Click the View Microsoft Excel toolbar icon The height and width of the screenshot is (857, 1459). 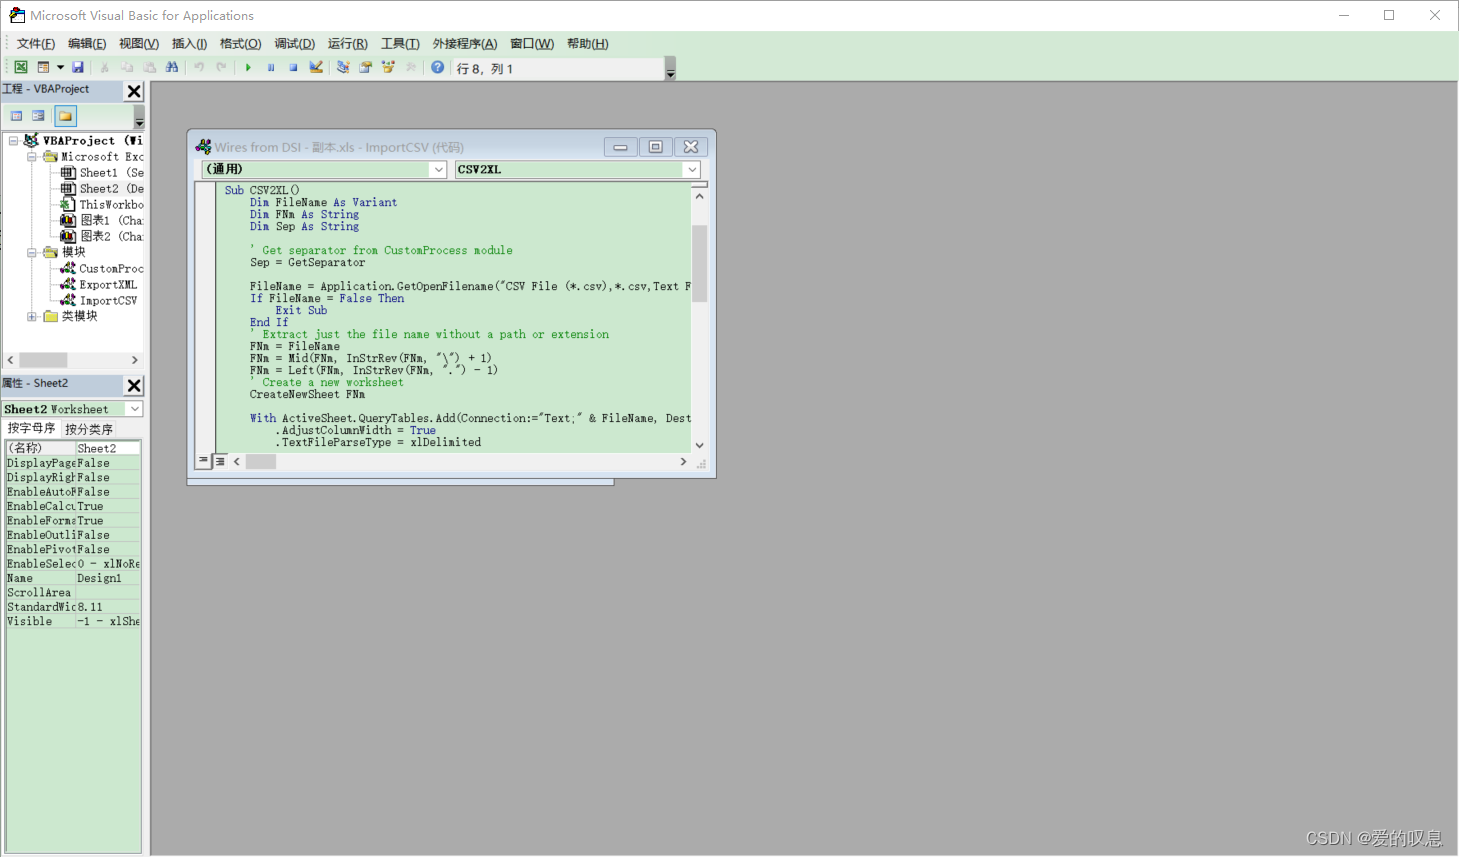pos(20,67)
